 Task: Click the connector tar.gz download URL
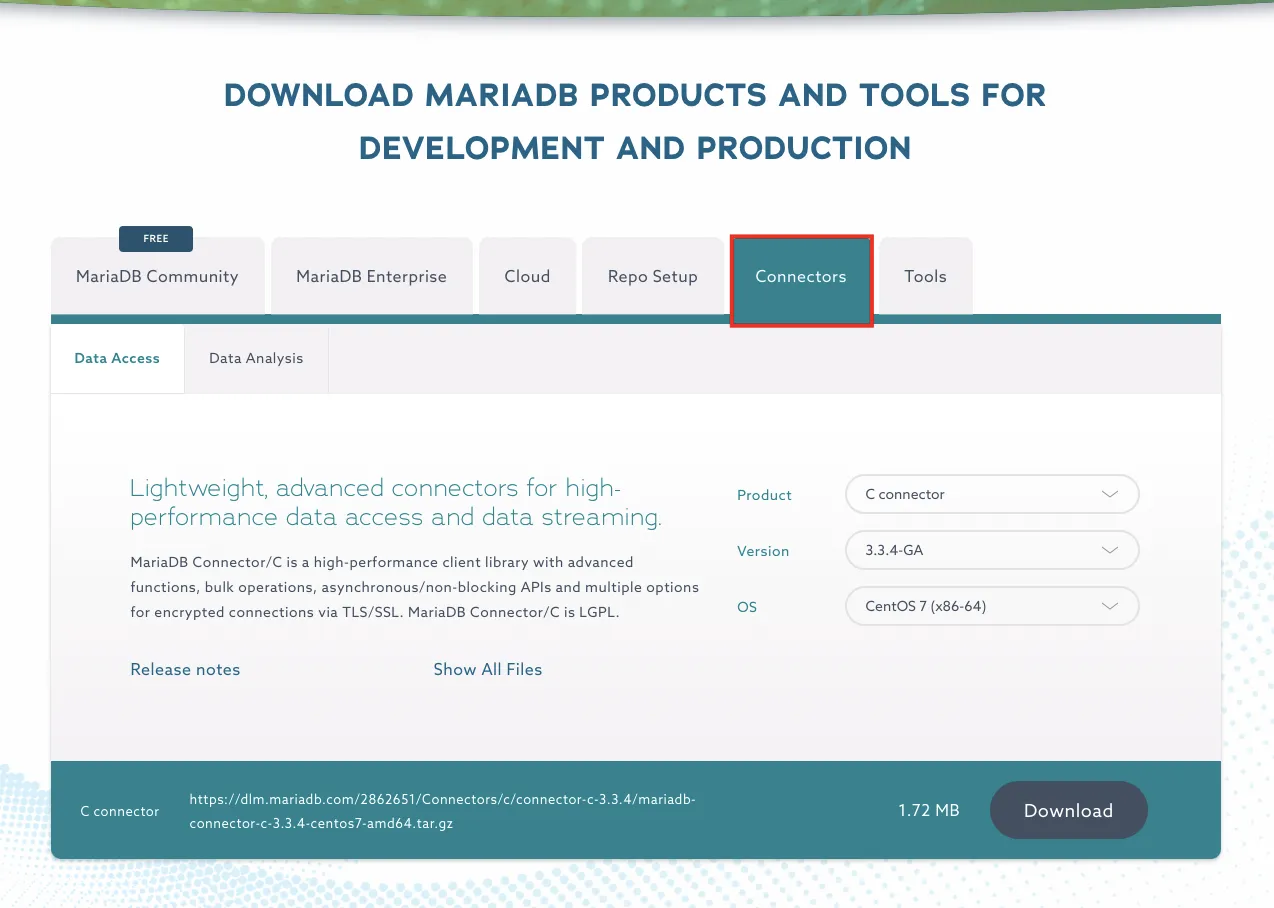coord(442,812)
